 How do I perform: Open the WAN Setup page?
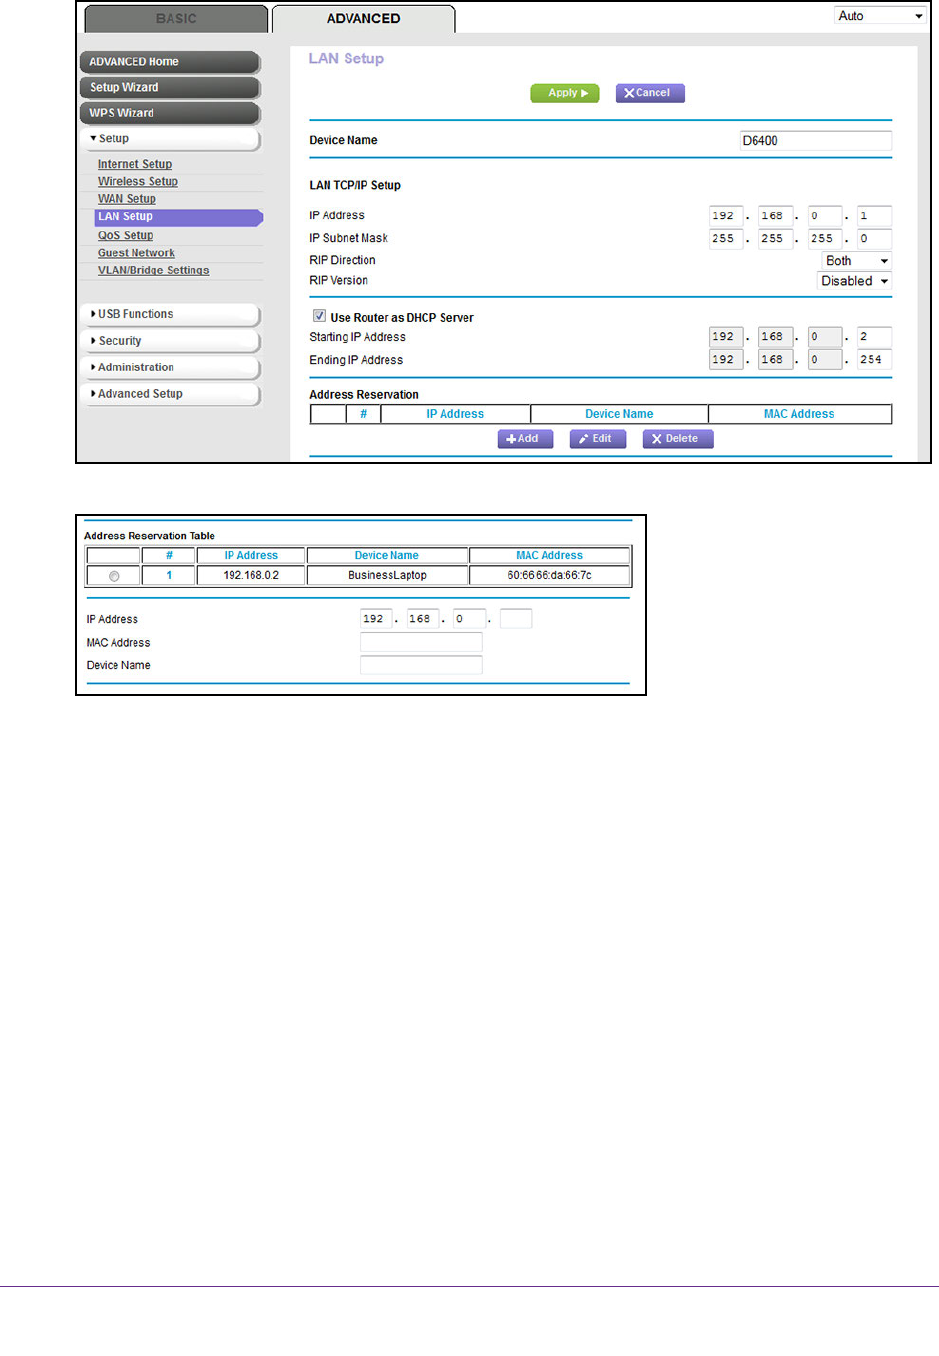click(127, 199)
